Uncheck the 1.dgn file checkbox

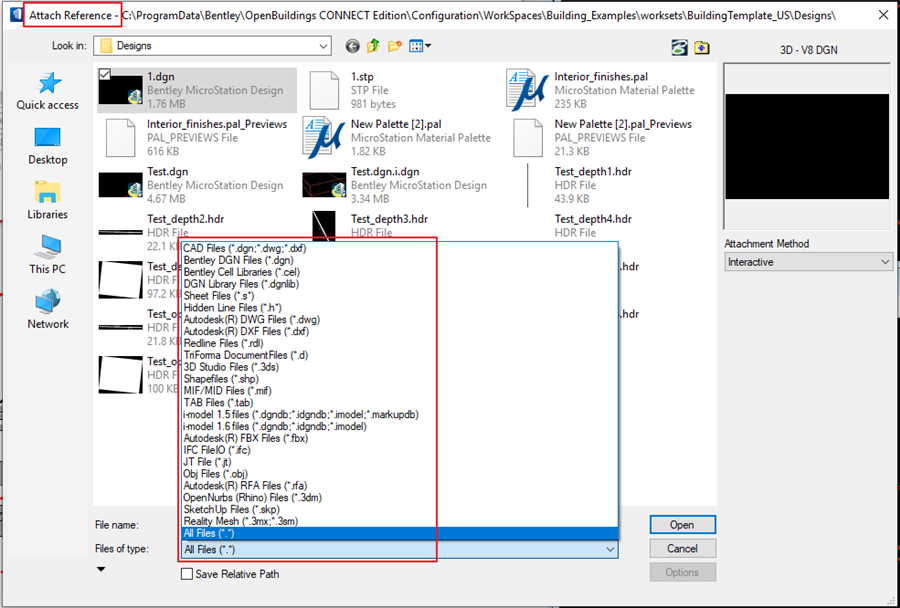[x=105, y=74]
